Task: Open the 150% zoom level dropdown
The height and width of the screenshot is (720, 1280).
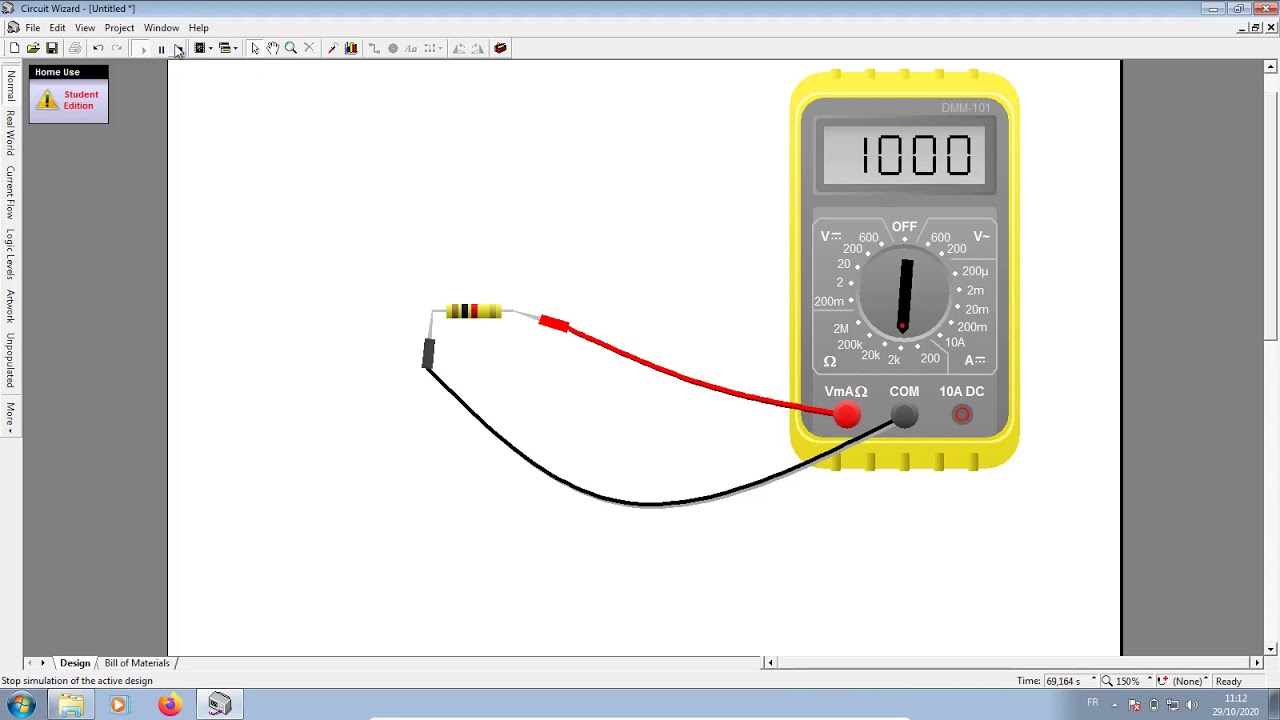Action: pos(1149,681)
